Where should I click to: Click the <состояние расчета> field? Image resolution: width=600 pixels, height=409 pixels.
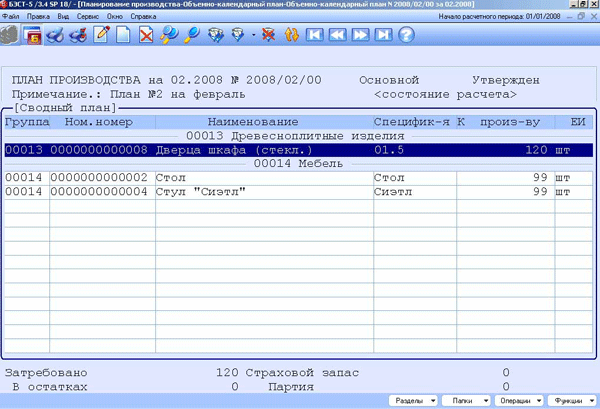point(445,95)
